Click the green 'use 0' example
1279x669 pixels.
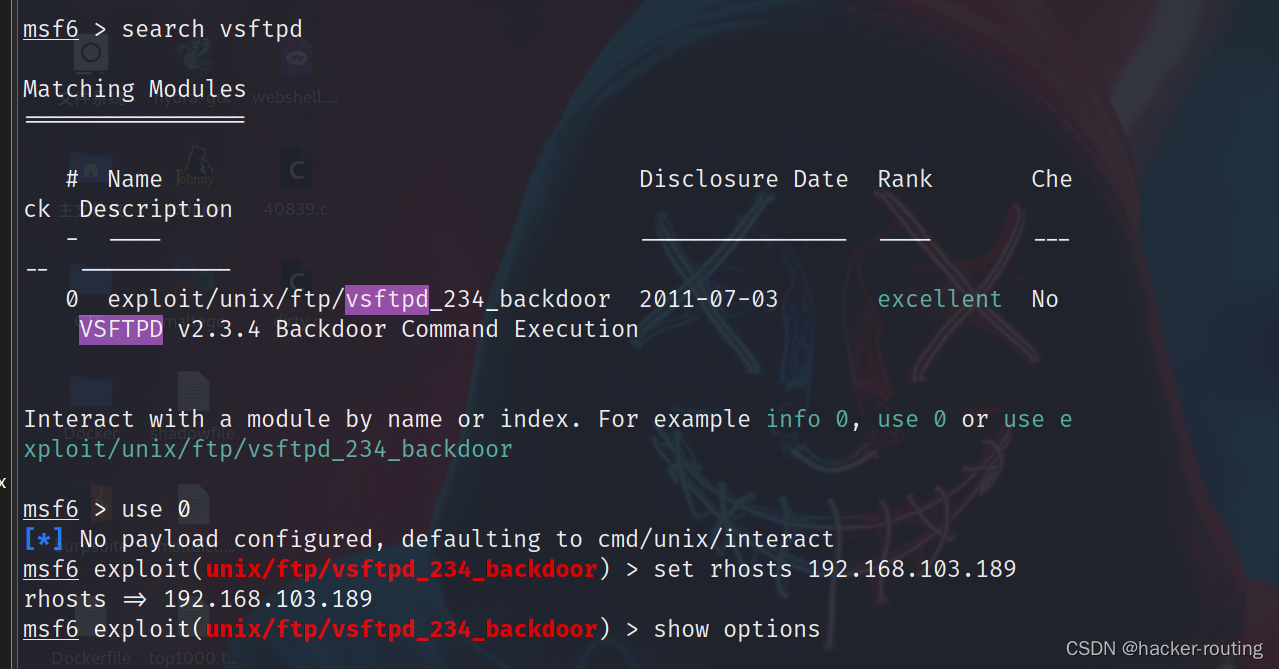912,419
